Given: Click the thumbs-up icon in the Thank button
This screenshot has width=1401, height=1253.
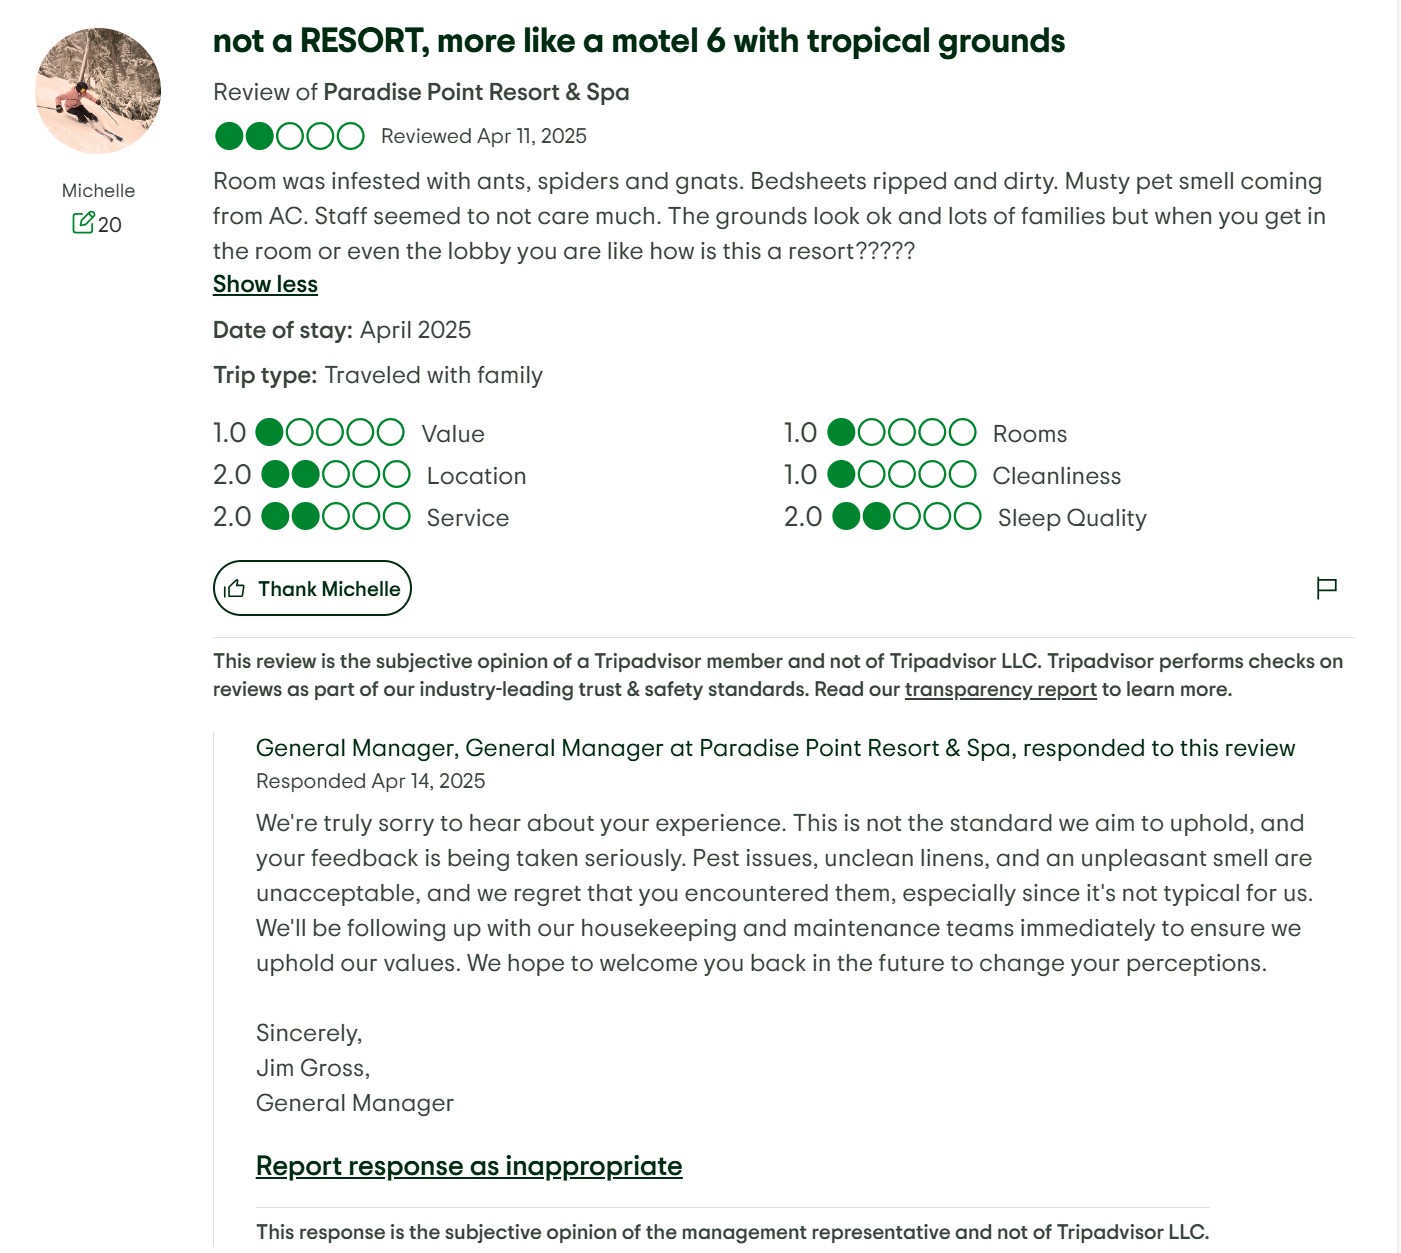Looking at the screenshot, I should point(235,589).
